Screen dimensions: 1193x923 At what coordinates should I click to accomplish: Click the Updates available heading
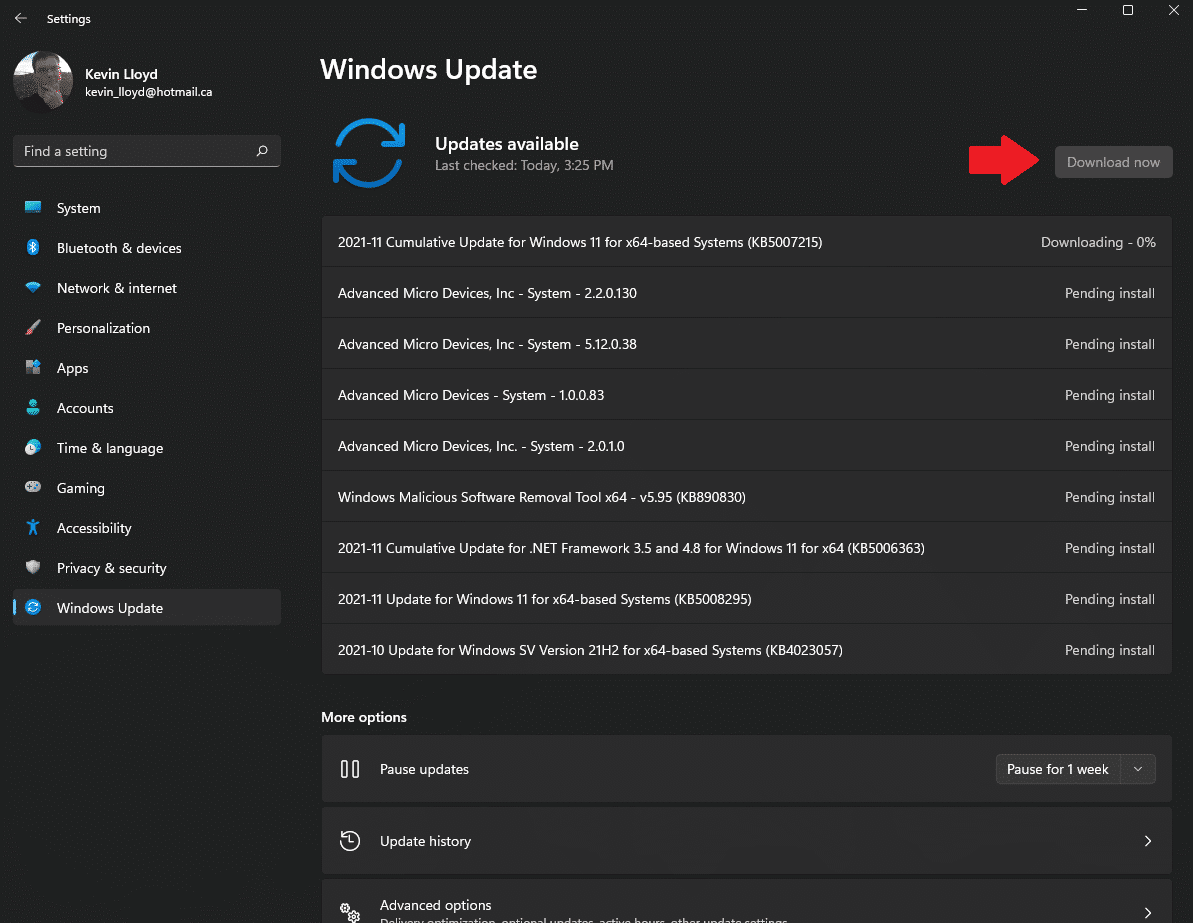click(507, 144)
